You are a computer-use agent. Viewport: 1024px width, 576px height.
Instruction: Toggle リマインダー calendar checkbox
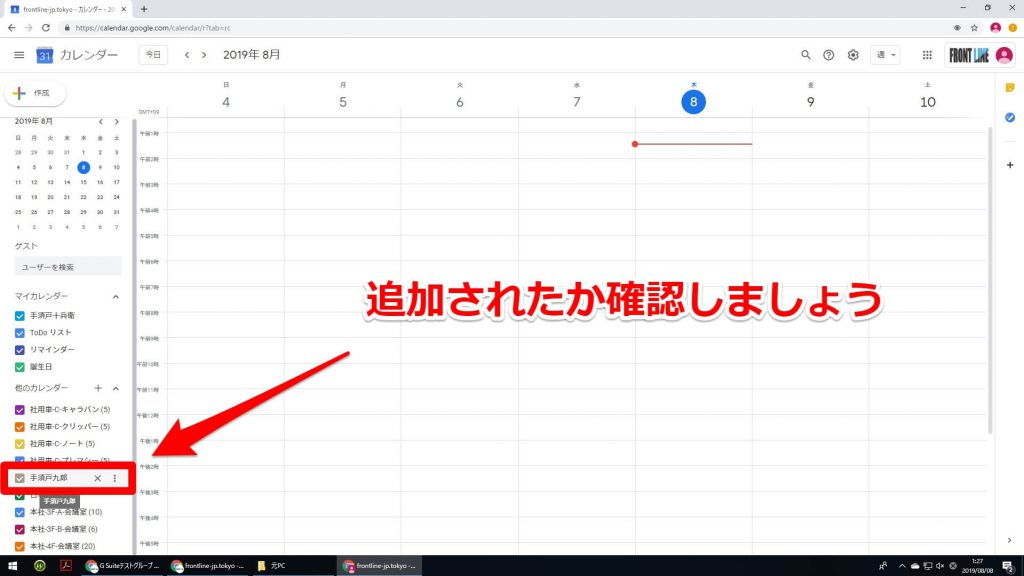(x=20, y=350)
